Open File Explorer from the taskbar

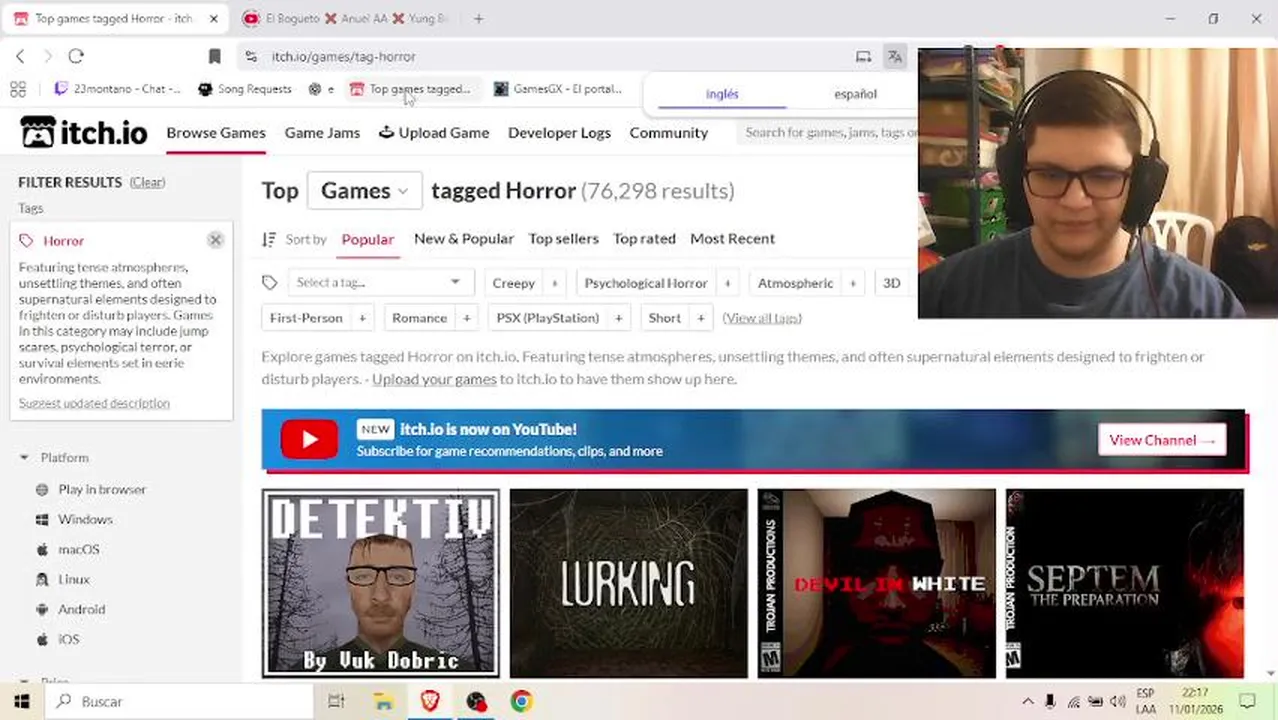coord(383,701)
